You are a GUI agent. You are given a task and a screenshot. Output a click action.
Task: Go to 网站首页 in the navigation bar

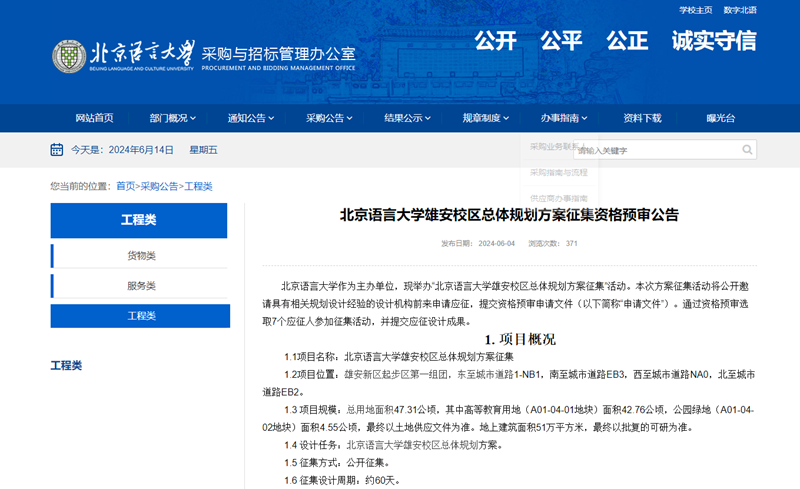tap(95, 118)
